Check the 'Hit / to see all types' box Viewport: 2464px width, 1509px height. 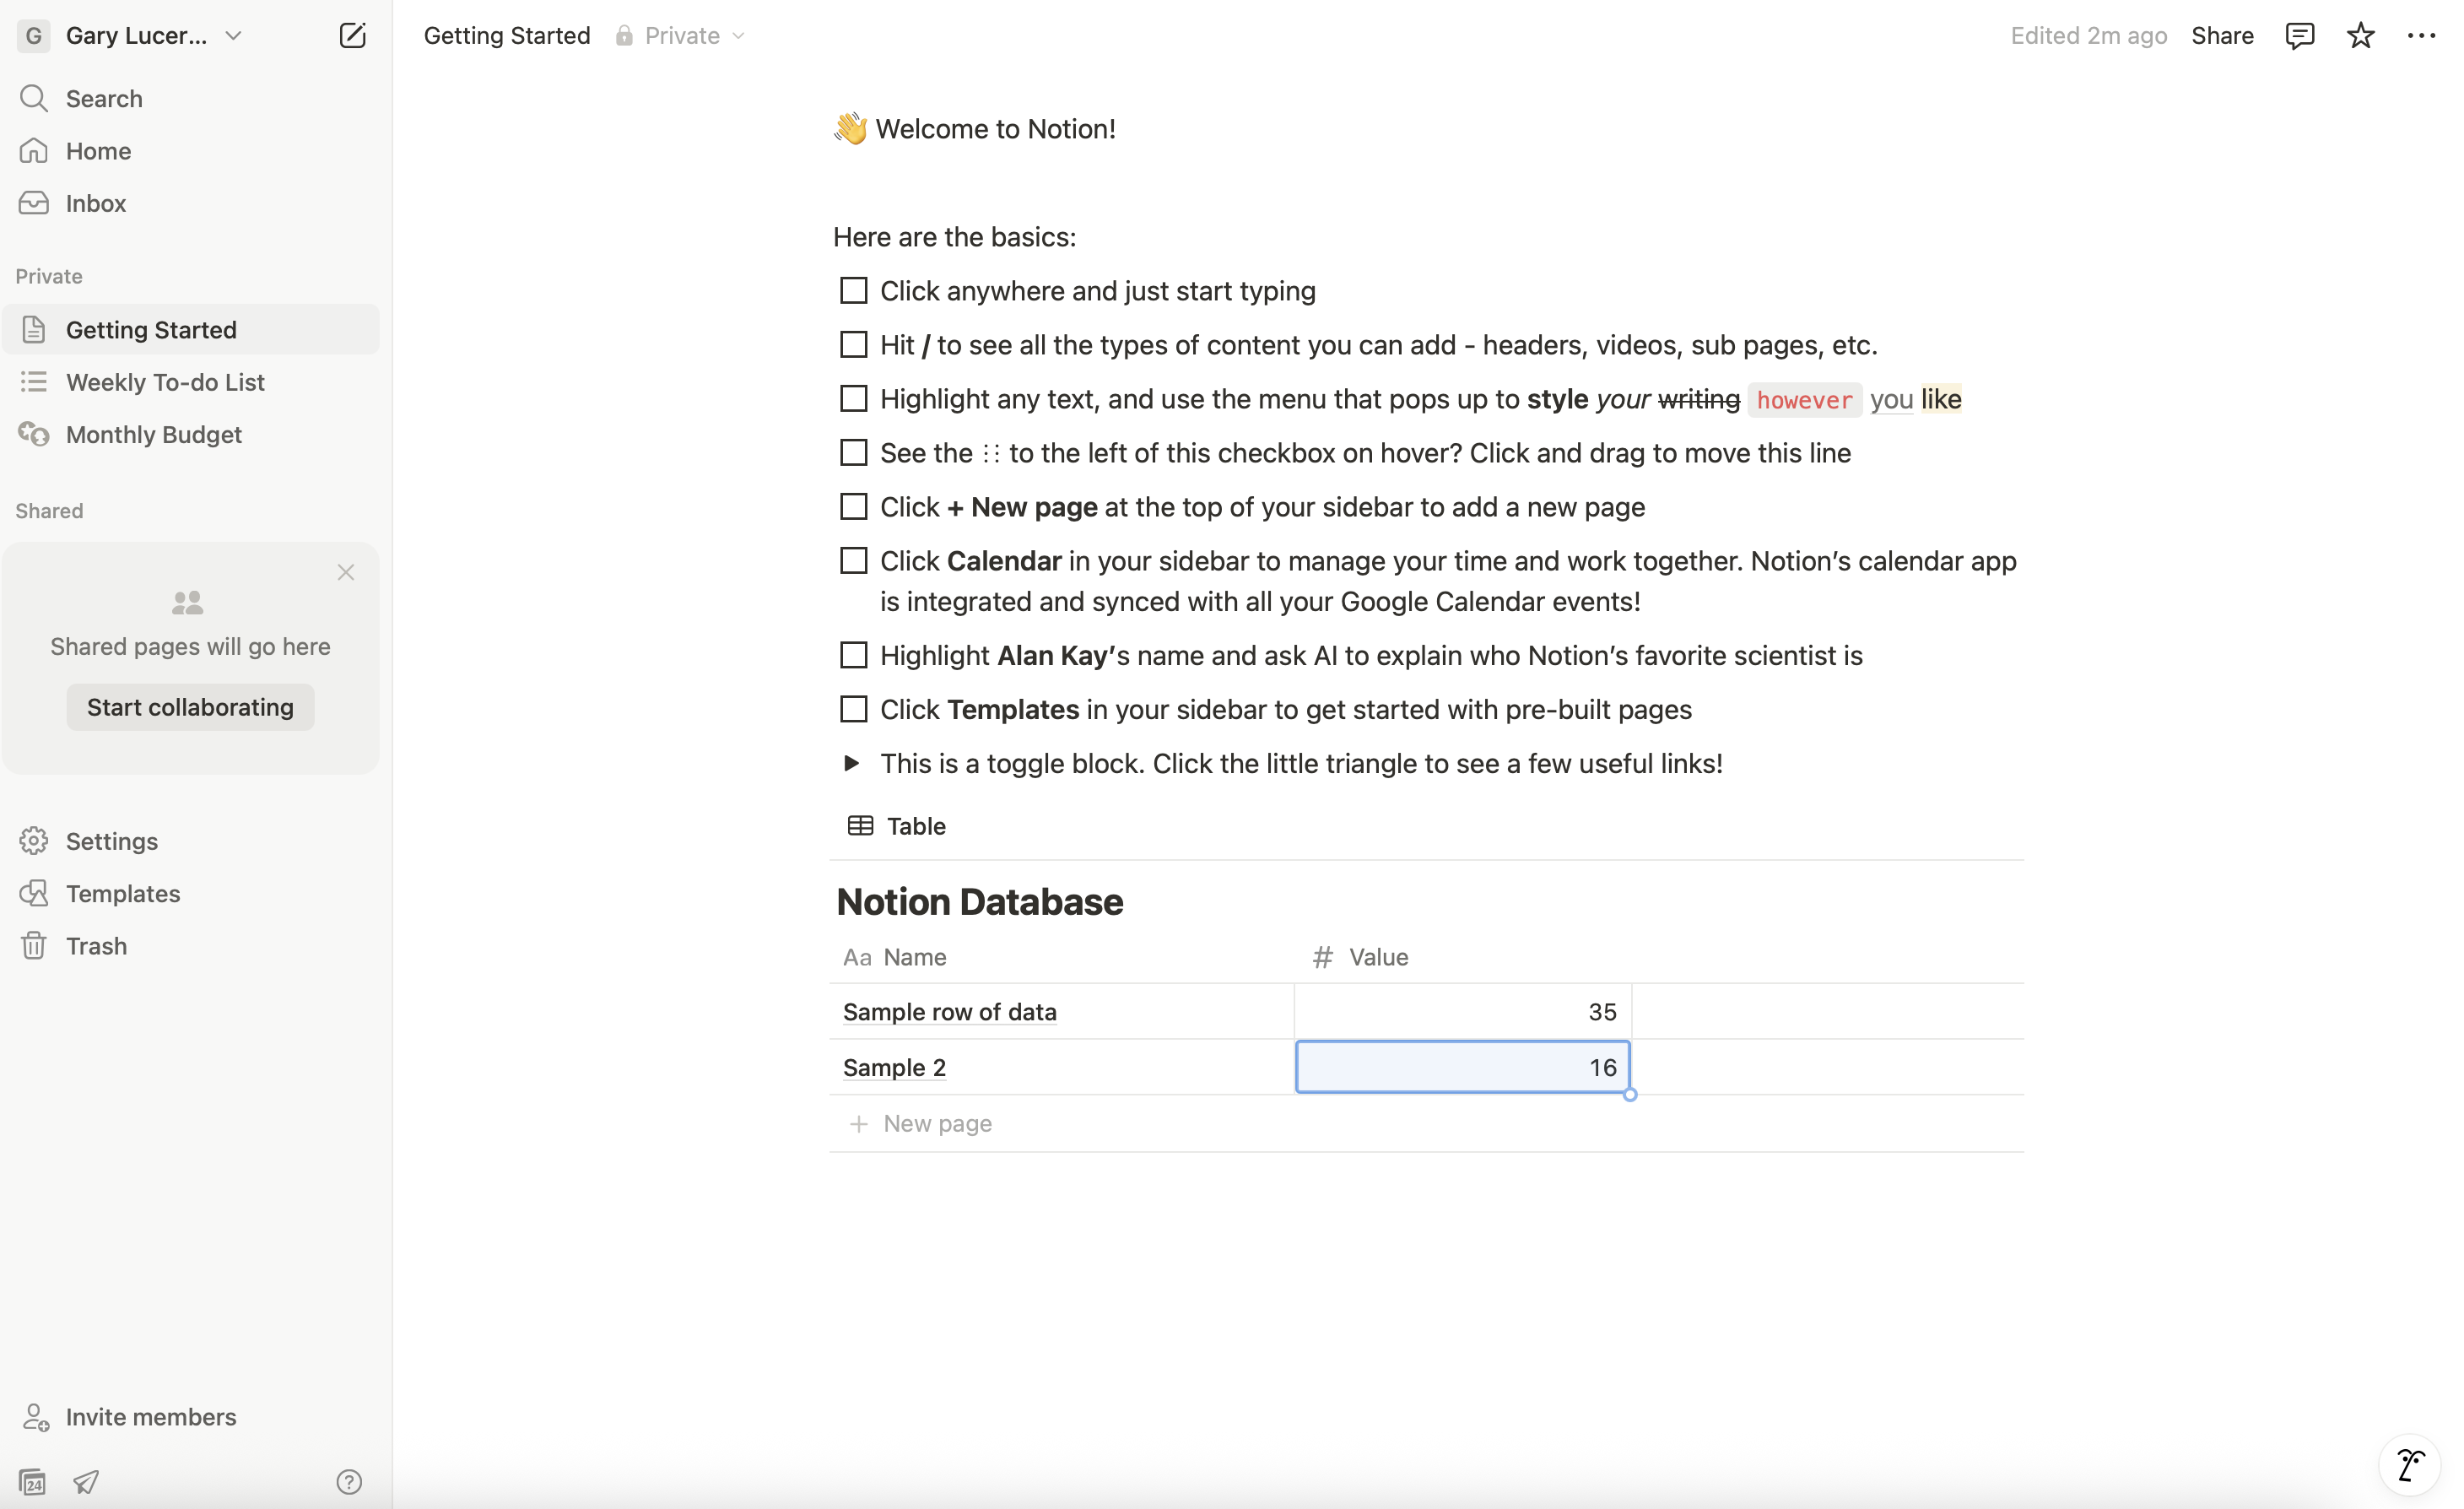854,345
